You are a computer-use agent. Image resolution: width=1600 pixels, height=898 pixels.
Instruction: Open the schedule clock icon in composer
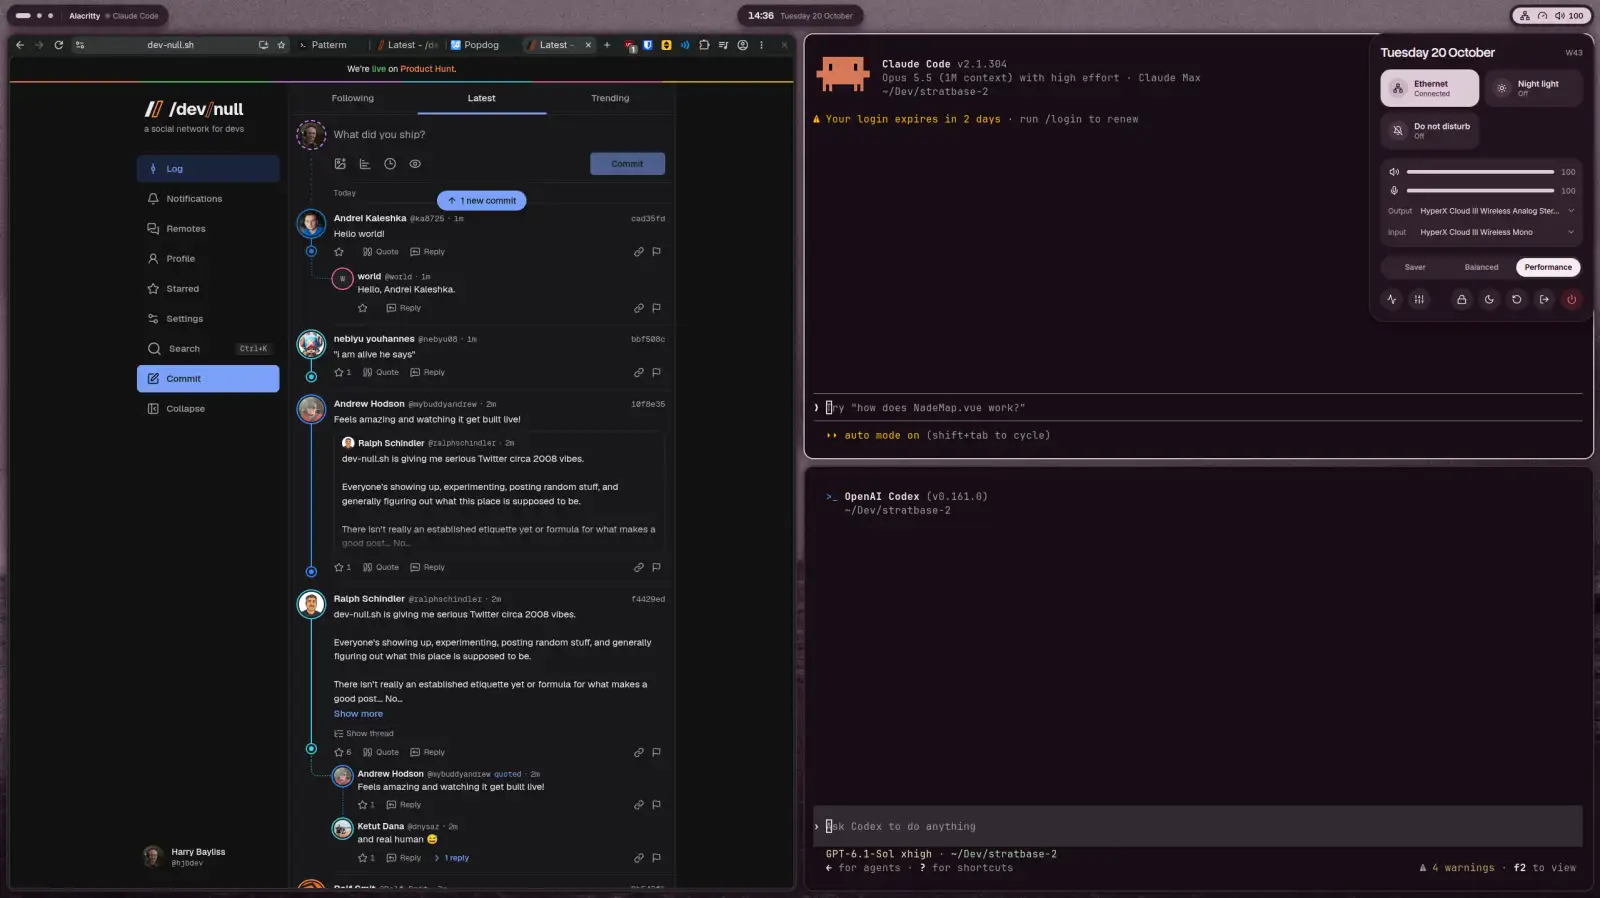[390, 164]
